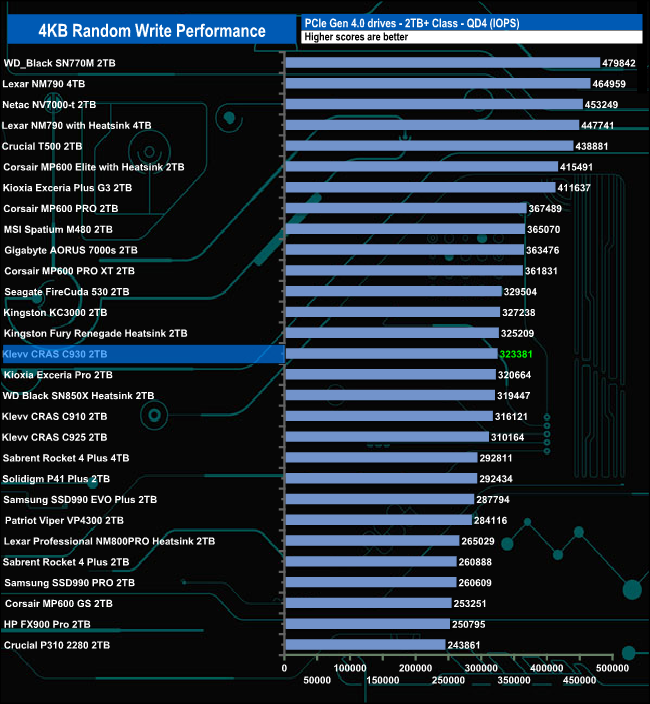Image resolution: width=650 pixels, height=704 pixels.
Task: Select the 350000 axis tick label
Action: pos(514,680)
